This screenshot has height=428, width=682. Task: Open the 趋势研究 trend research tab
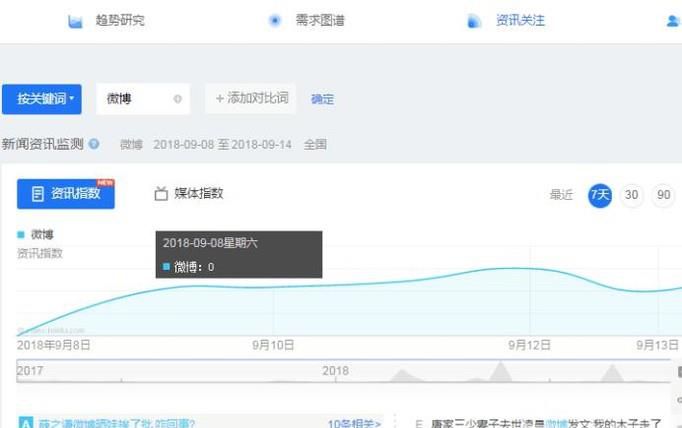(120, 20)
